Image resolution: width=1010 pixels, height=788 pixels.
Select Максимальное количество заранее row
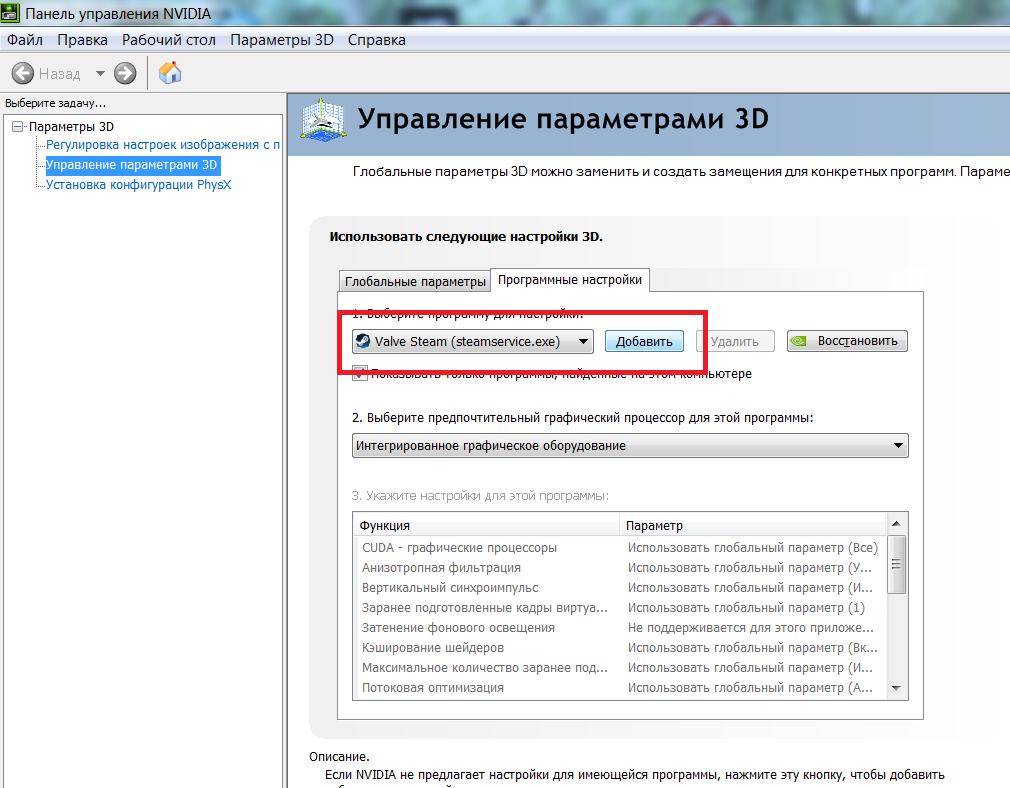(621, 668)
